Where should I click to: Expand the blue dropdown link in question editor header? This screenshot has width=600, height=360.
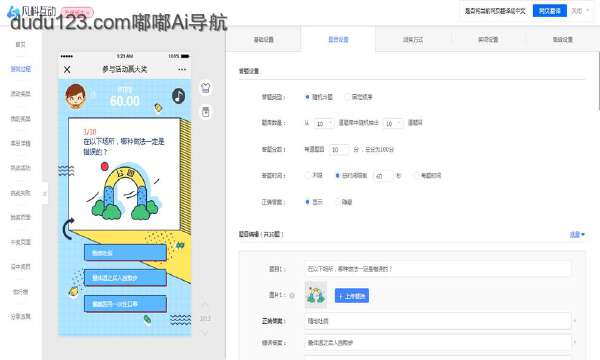(x=577, y=235)
